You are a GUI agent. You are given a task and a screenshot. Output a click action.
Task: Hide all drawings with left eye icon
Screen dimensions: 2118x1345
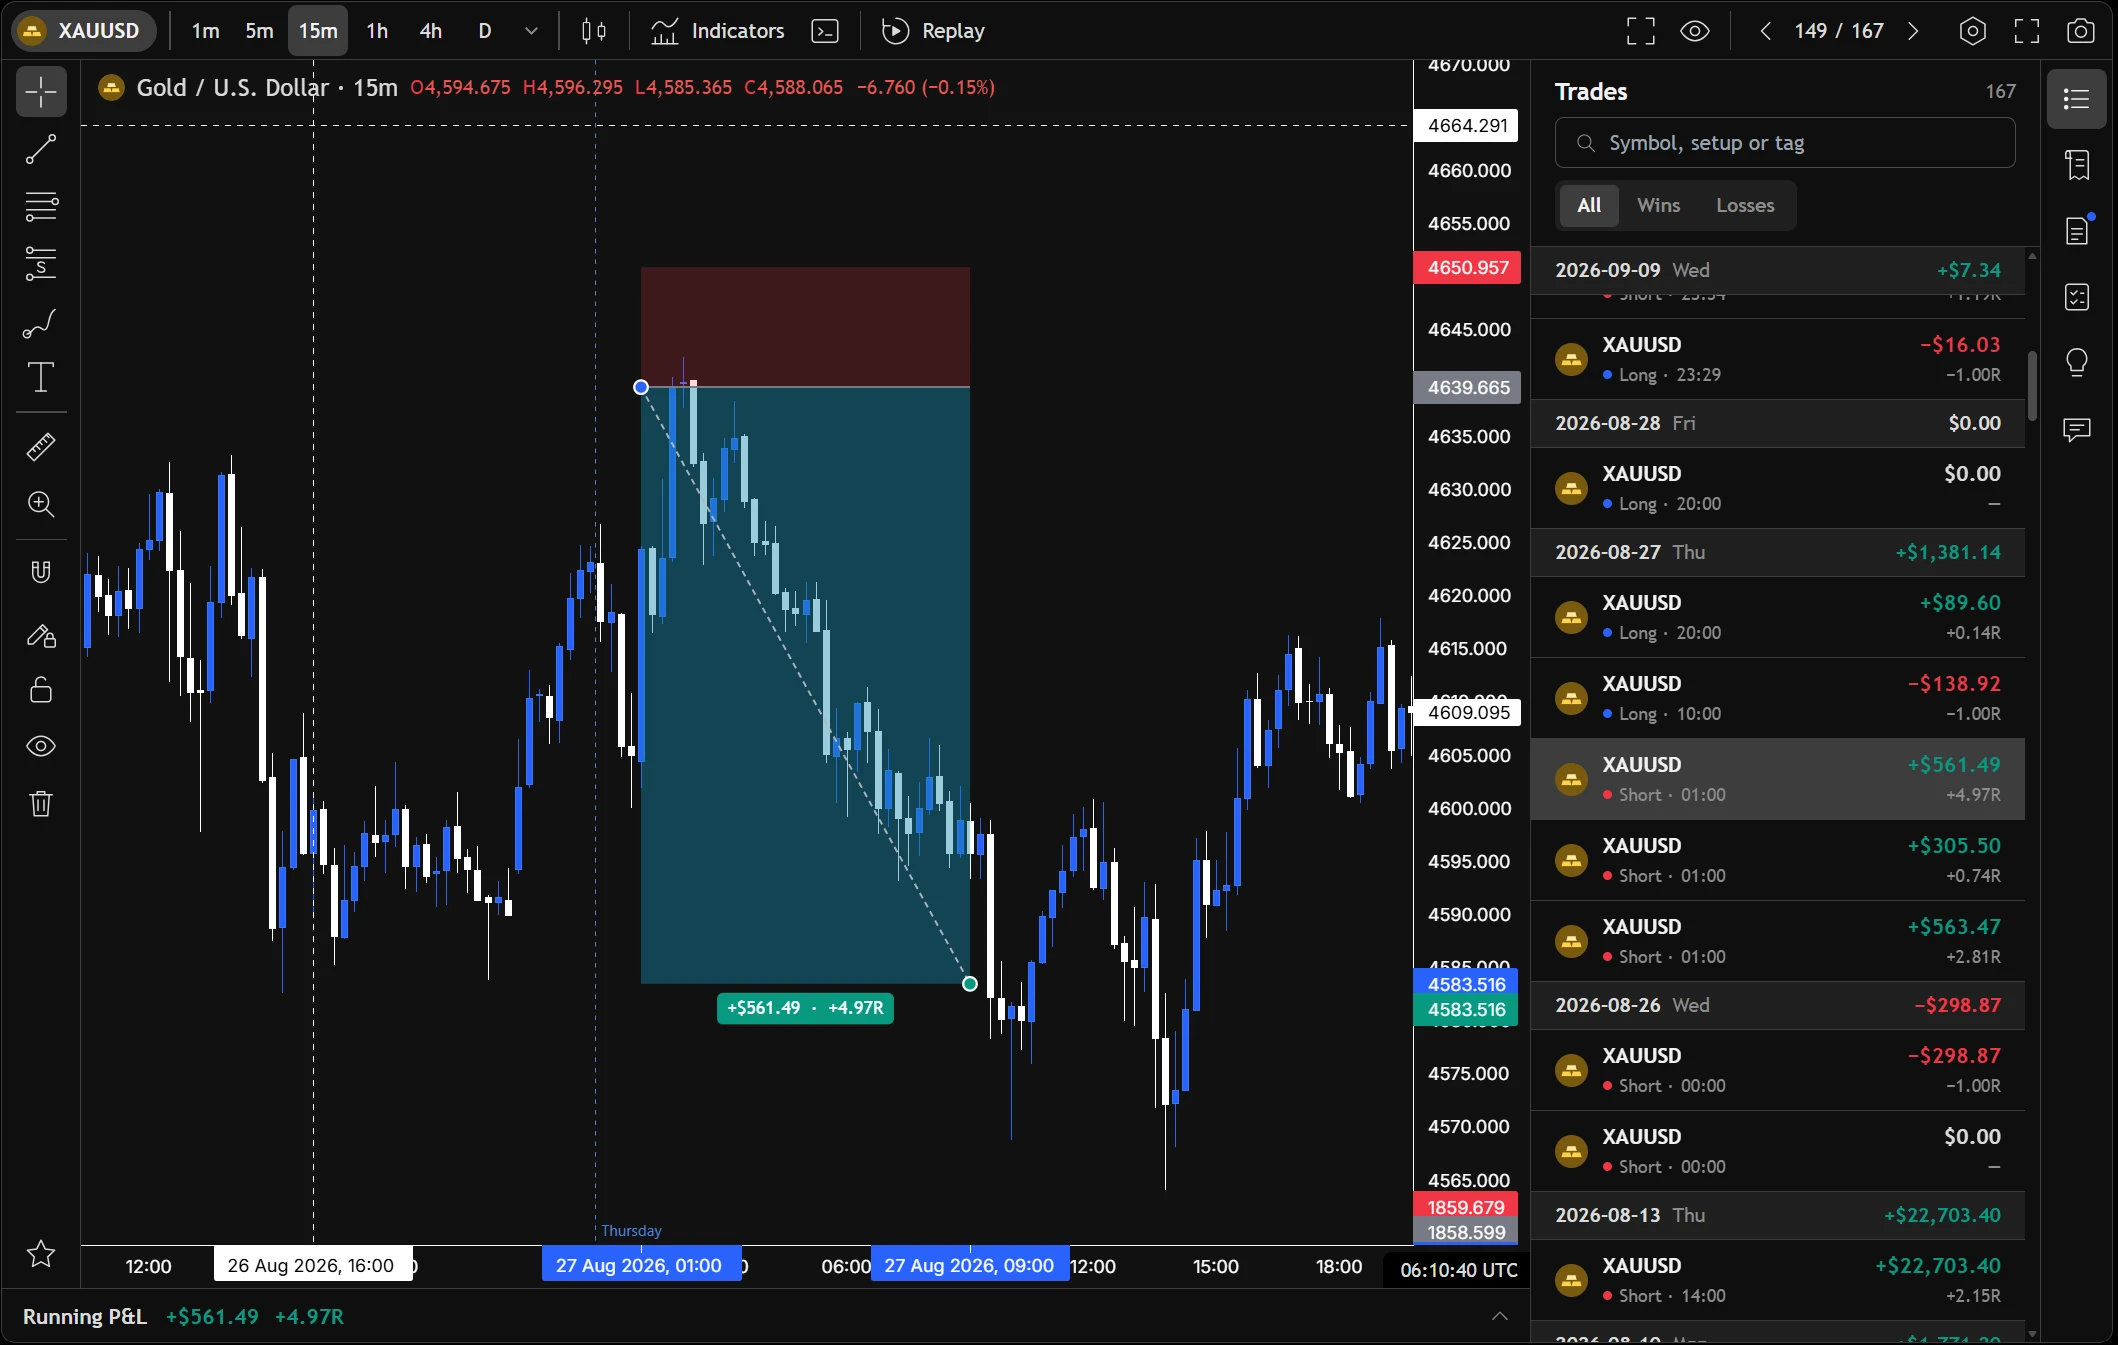tap(41, 746)
